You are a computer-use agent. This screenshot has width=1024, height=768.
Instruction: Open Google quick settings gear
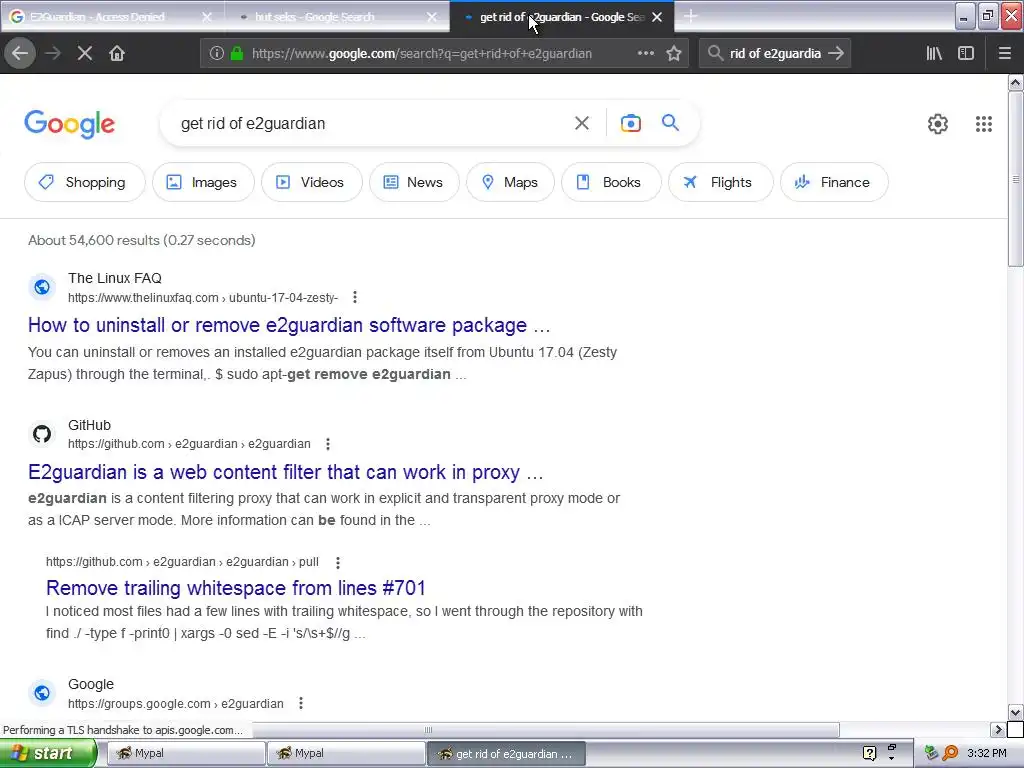[938, 123]
